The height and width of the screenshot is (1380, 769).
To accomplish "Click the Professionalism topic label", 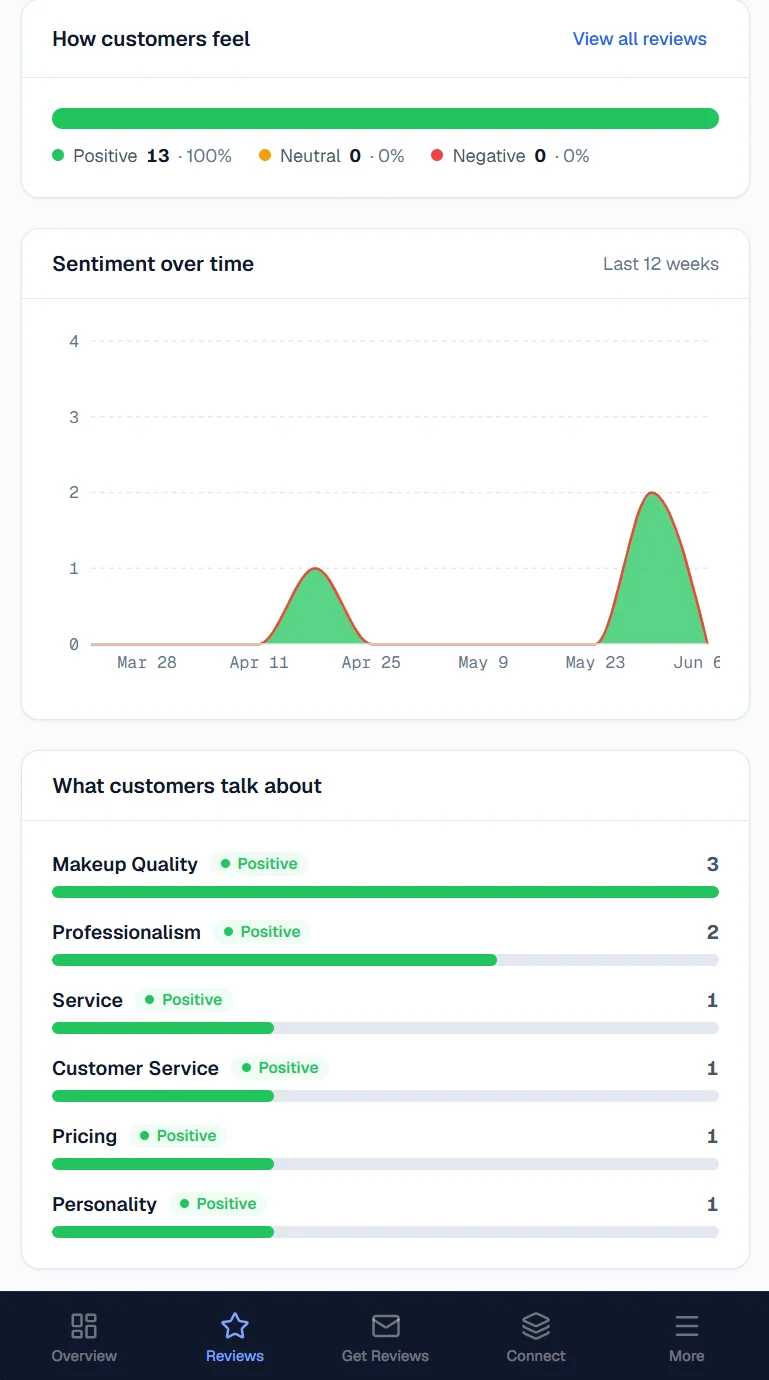I will coord(126,932).
